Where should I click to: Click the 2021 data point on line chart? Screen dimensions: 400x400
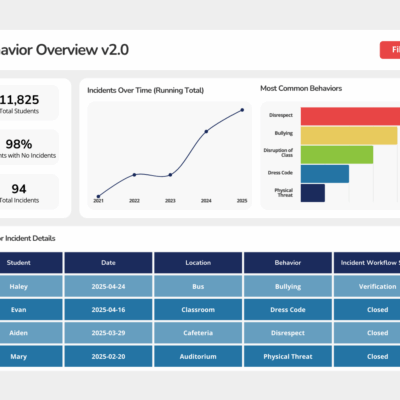pos(98,197)
